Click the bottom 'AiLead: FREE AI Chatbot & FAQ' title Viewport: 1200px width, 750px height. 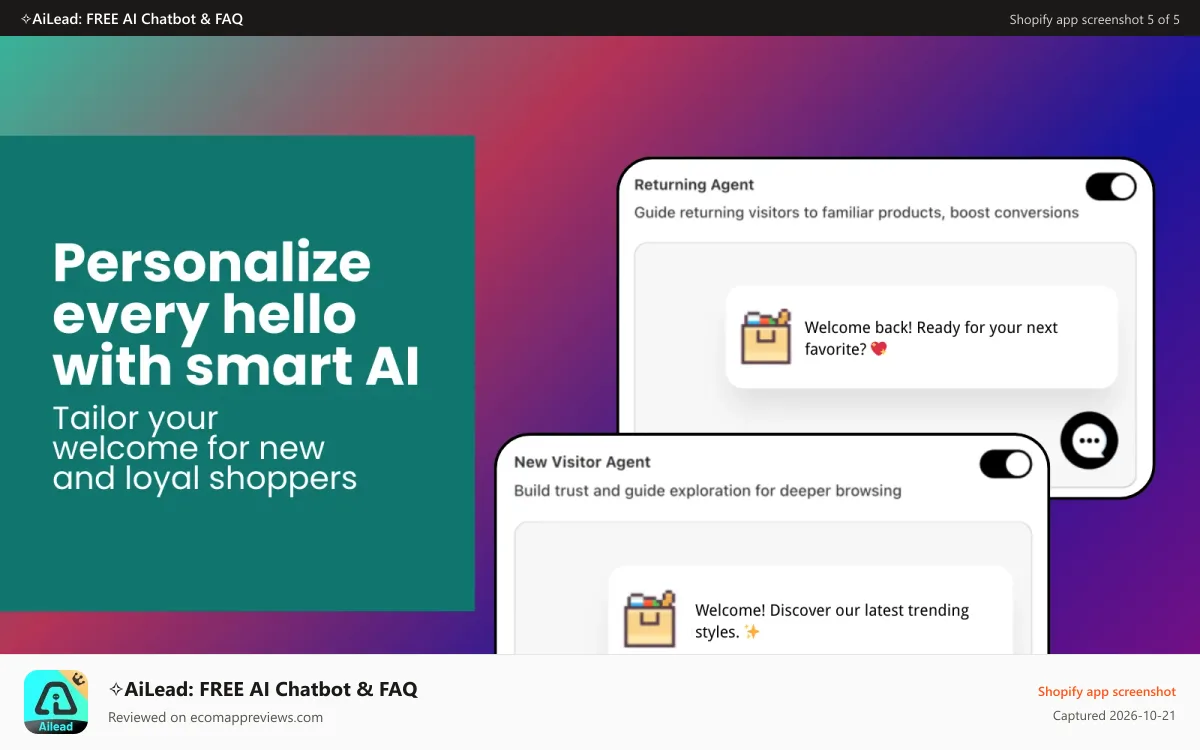tap(263, 689)
